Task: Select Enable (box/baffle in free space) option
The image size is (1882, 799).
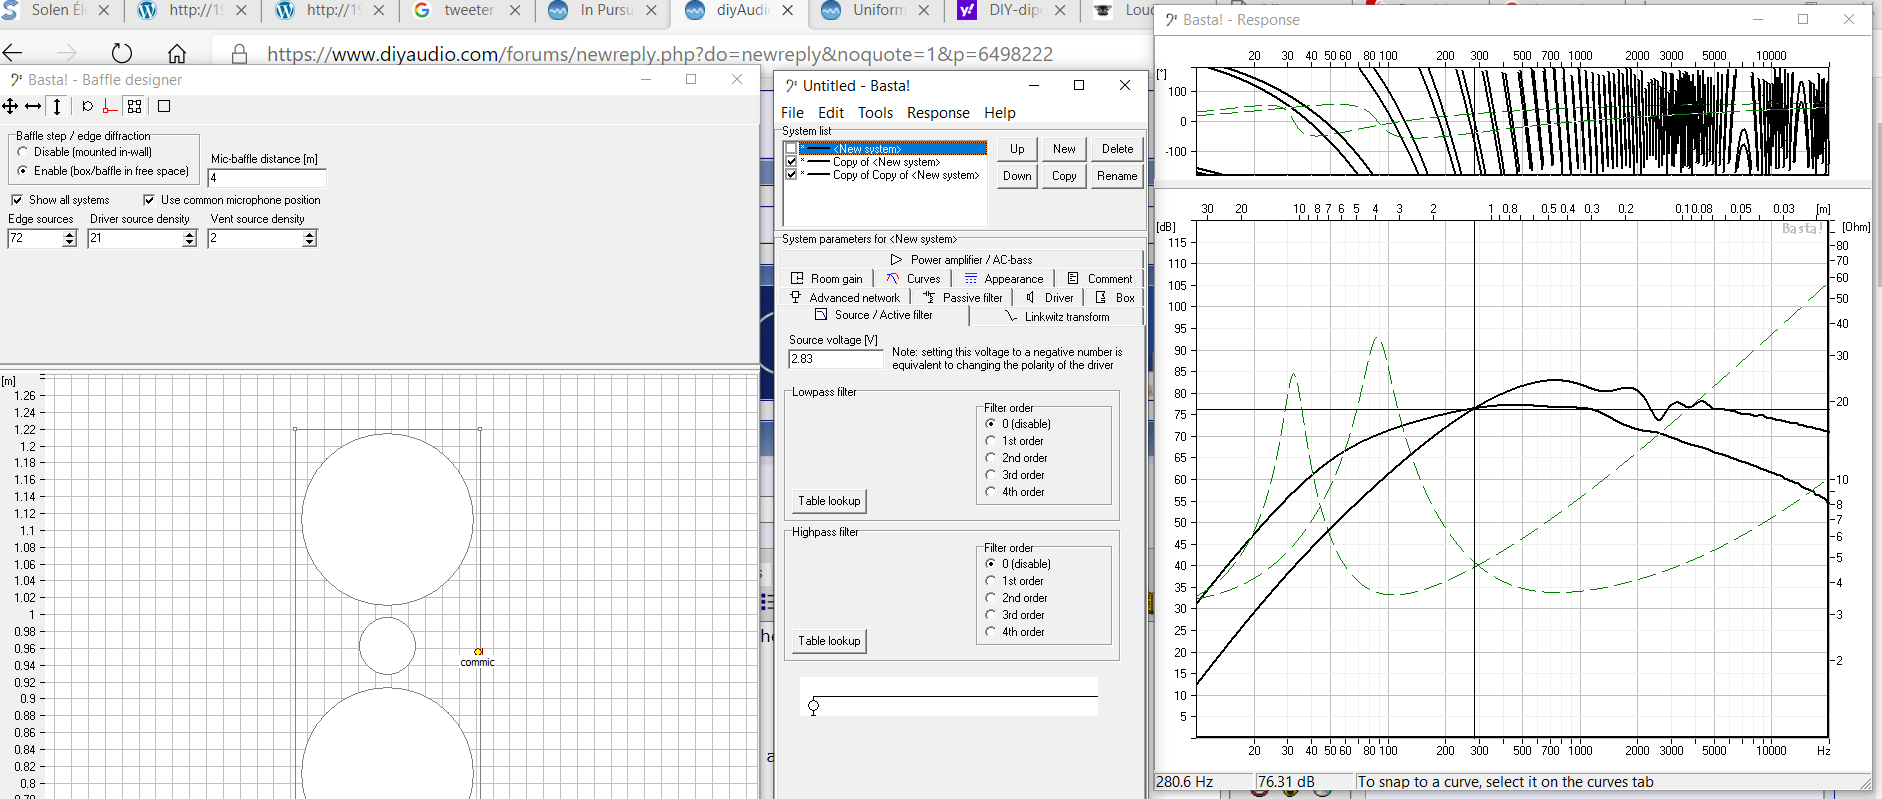Action: click(x=23, y=171)
